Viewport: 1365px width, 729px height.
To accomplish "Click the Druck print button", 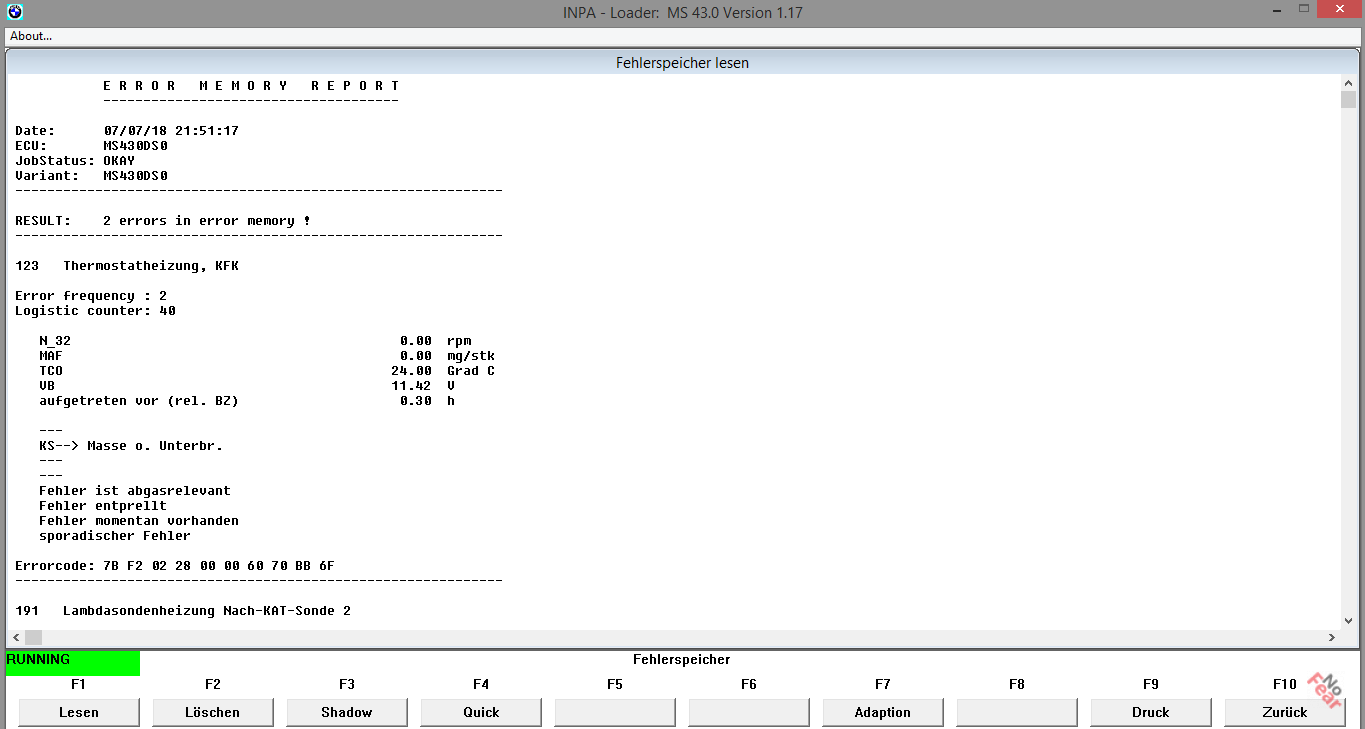I will pyautogui.click(x=1151, y=712).
